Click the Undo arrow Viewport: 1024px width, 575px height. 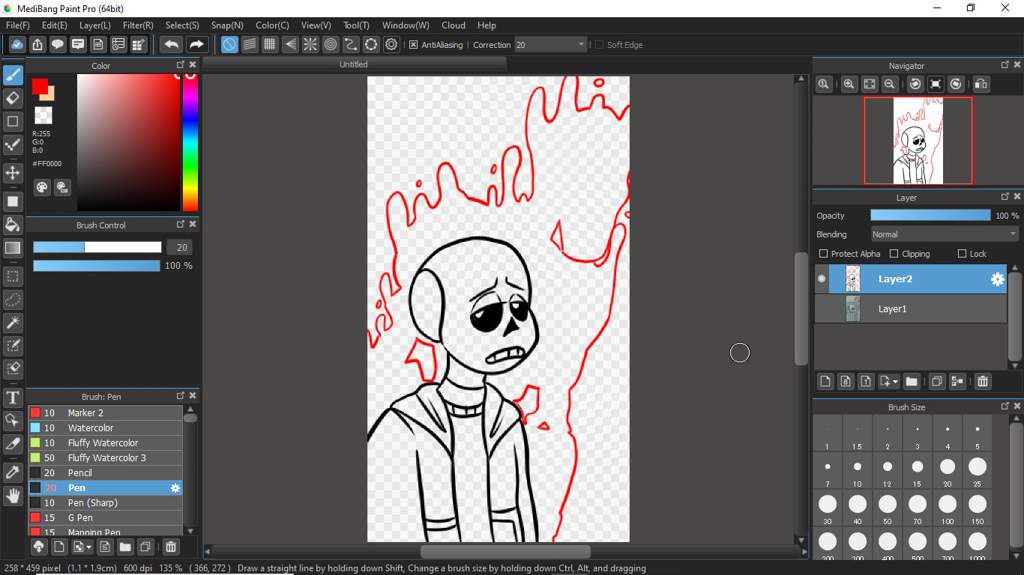click(x=171, y=44)
